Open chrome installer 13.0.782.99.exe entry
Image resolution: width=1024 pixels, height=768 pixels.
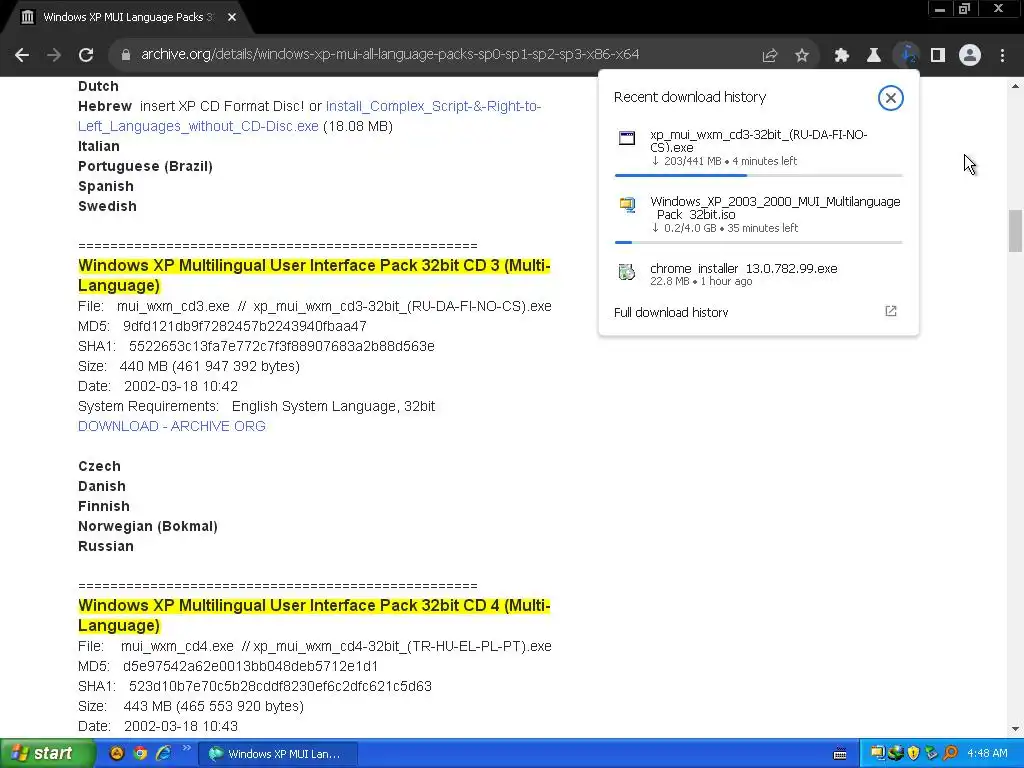tap(758, 274)
